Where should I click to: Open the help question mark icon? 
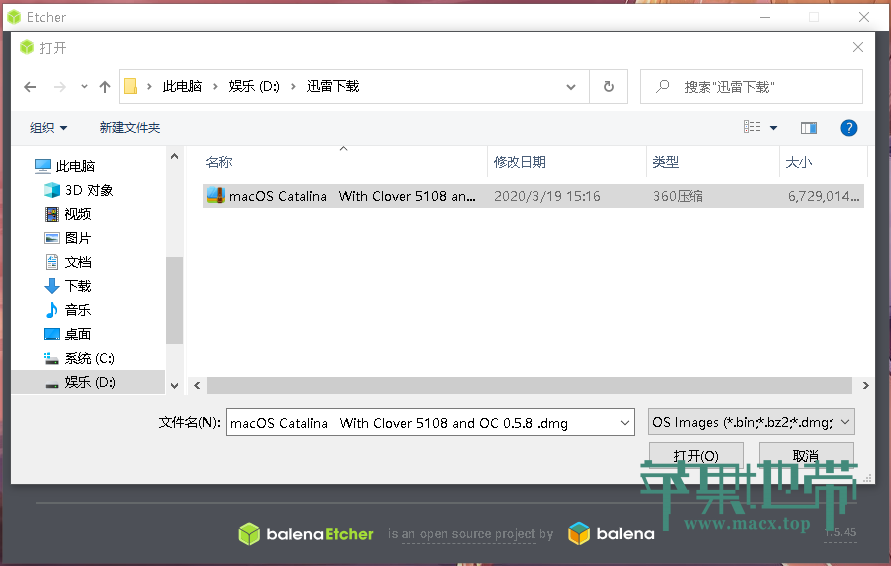848,128
